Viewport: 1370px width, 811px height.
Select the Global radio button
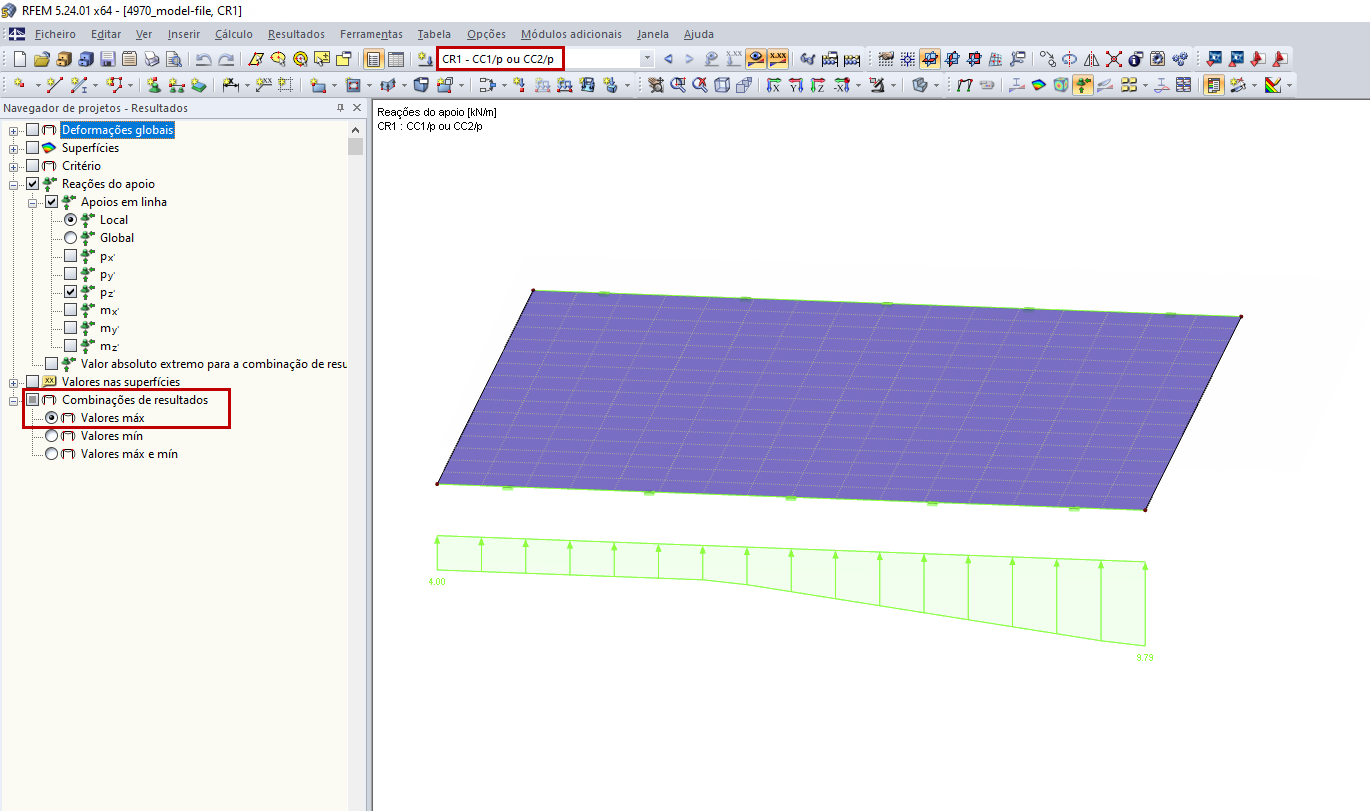click(70, 238)
